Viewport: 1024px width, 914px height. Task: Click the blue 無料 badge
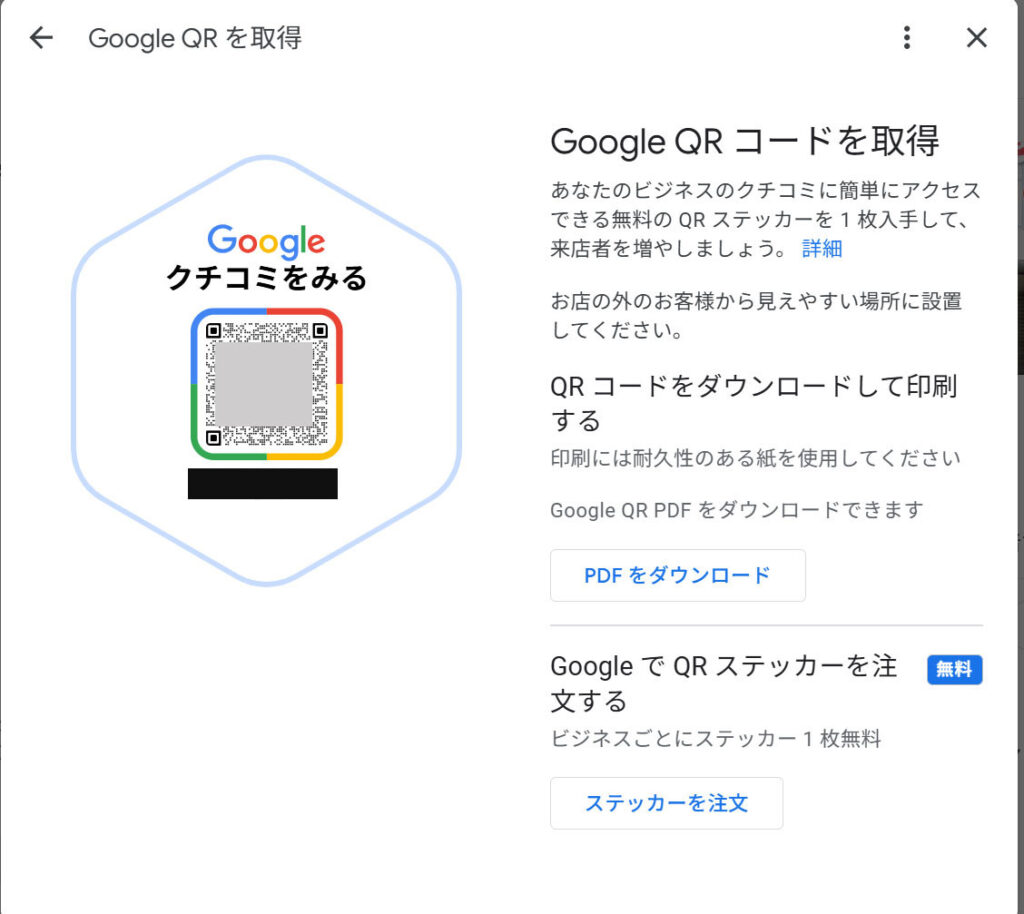pos(954,670)
